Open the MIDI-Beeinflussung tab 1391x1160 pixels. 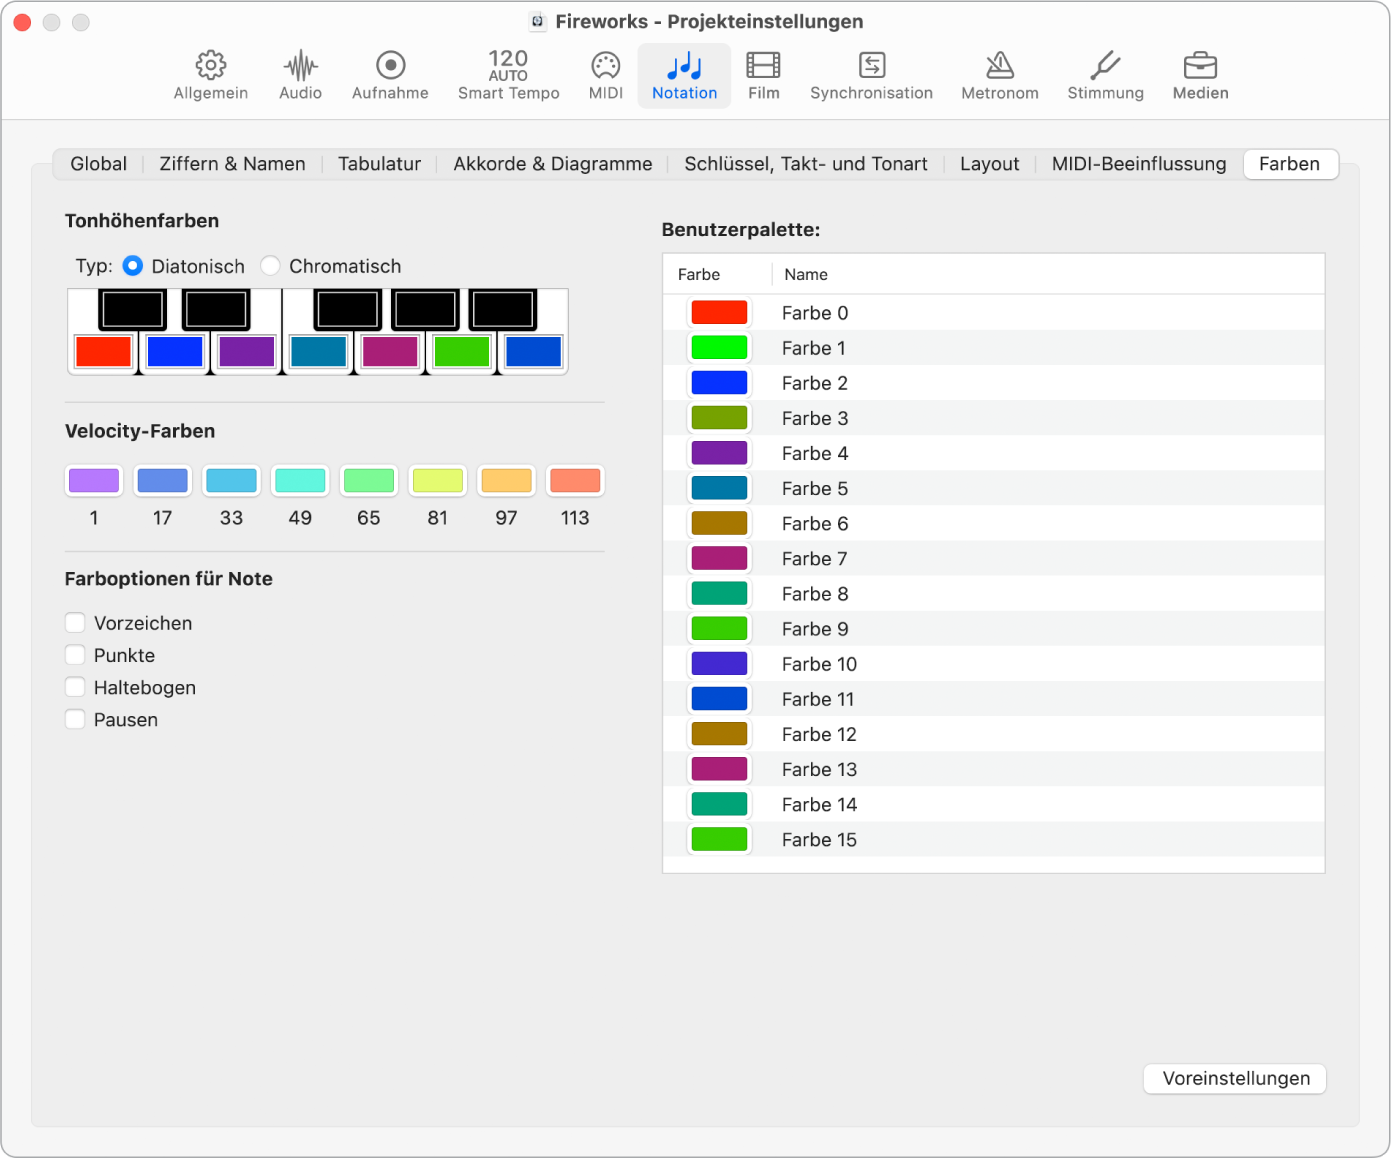click(x=1138, y=164)
